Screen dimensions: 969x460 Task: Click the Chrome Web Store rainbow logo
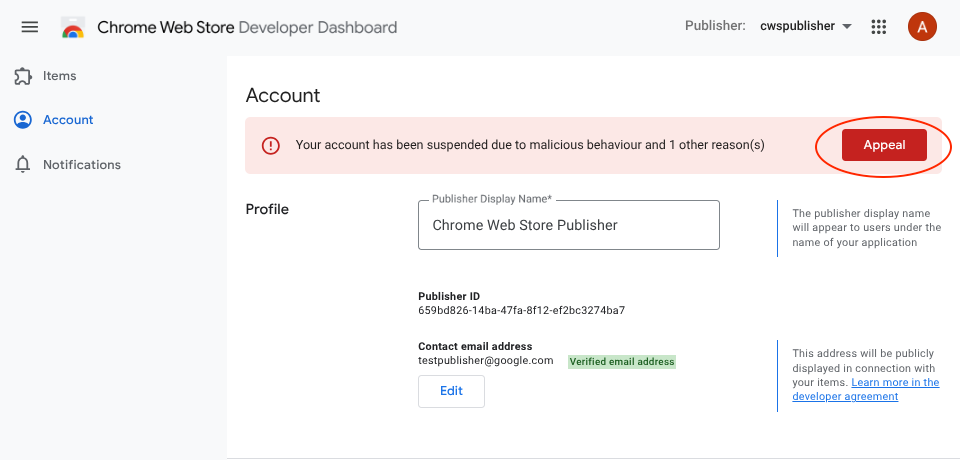(73, 28)
